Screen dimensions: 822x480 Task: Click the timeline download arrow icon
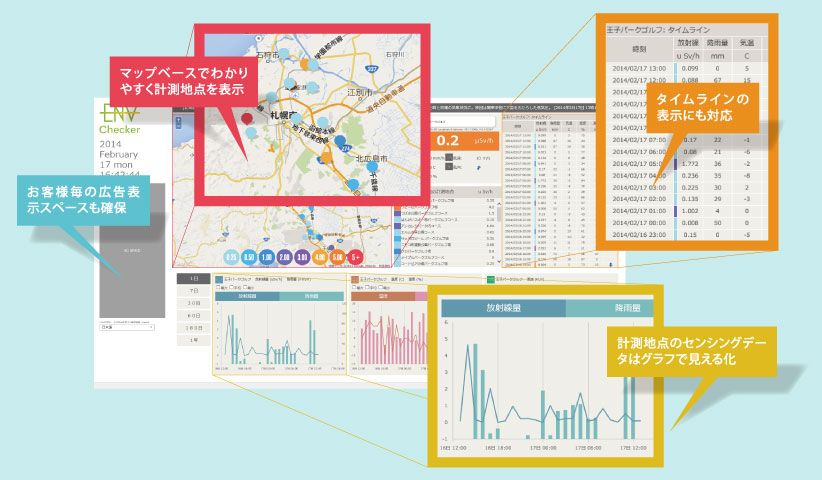point(610,265)
